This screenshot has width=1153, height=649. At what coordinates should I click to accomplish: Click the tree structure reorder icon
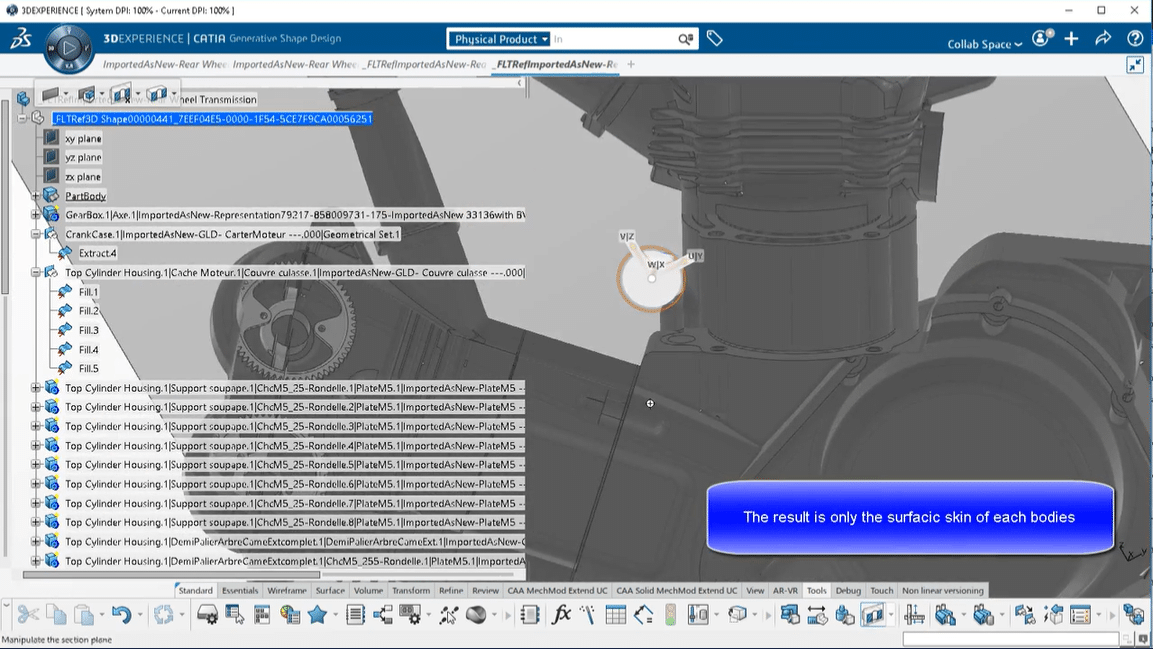(x=383, y=614)
